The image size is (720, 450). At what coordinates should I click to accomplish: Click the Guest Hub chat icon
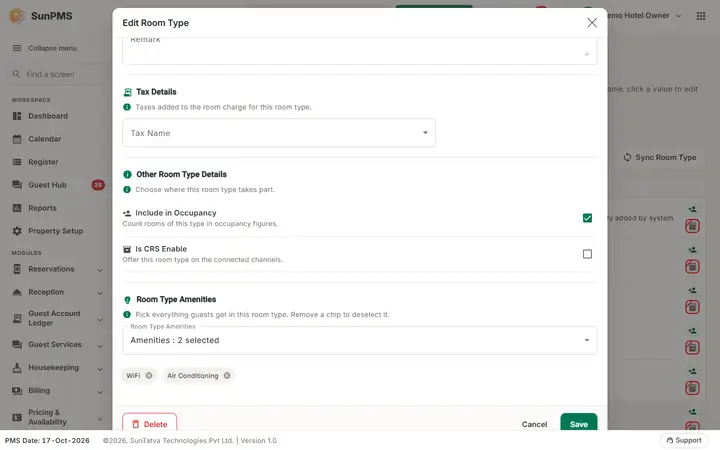tap(17, 185)
